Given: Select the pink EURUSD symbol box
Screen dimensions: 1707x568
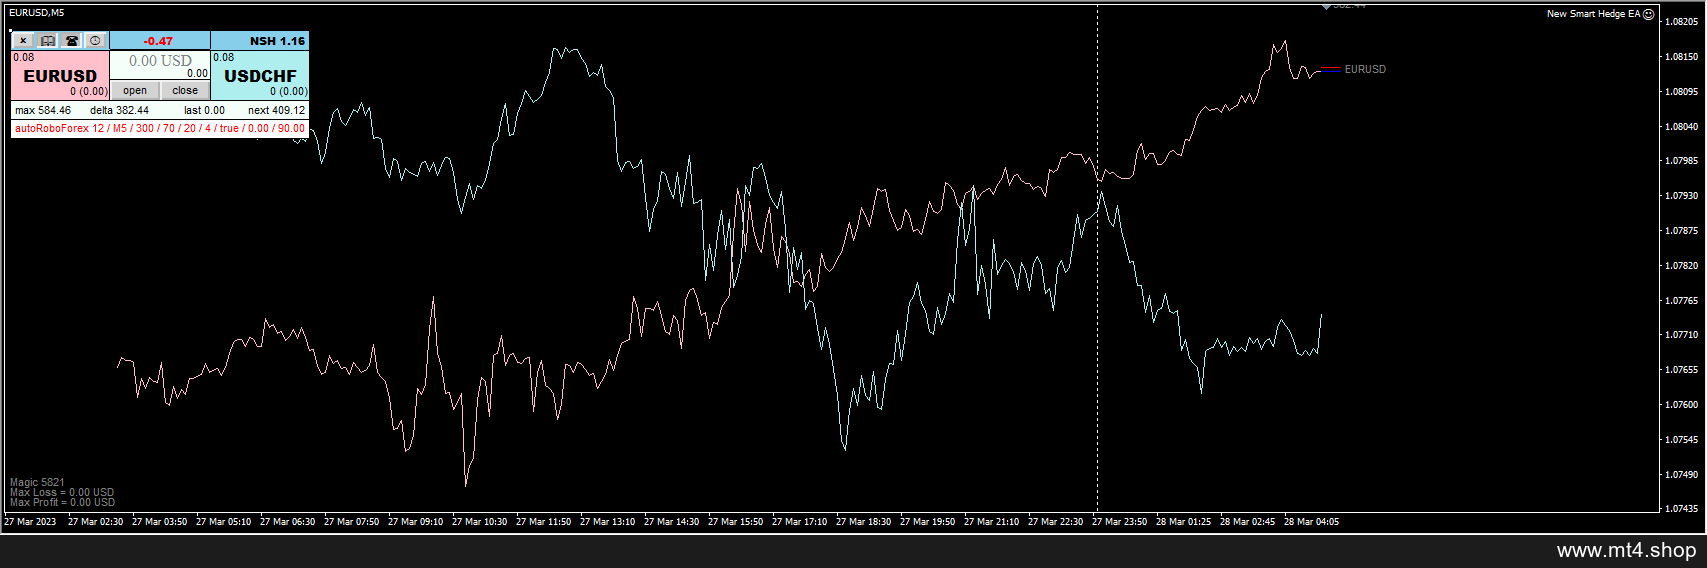Looking at the screenshot, I should pos(60,75).
